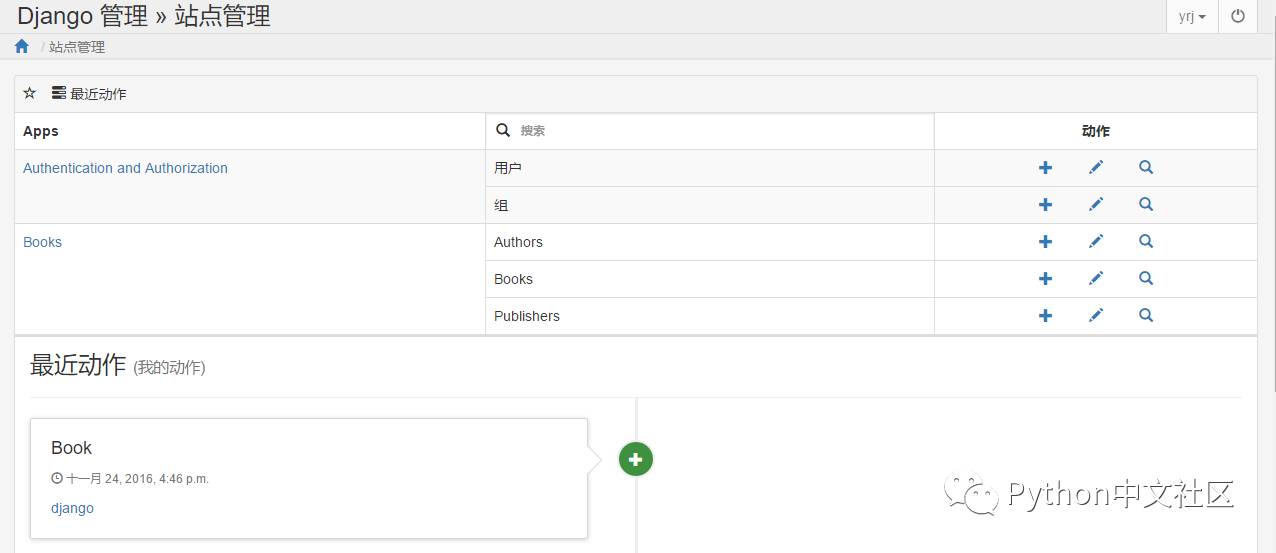The height and width of the screenshot is (553, 1276).
Task: Click the django recent action link
Action: [x=72, y=508]
